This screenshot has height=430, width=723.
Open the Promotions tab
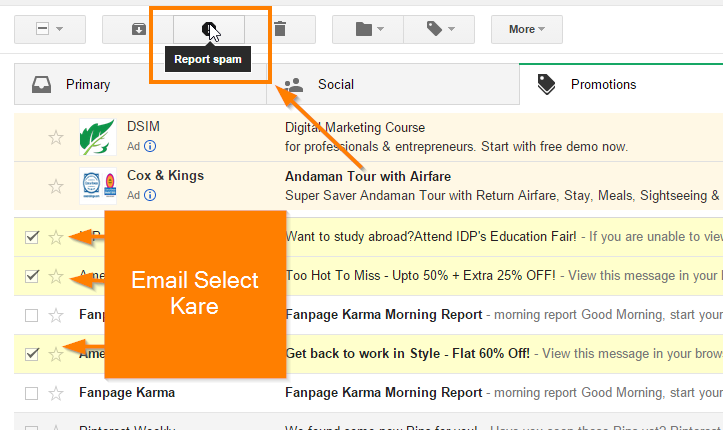tap(621, 84)
